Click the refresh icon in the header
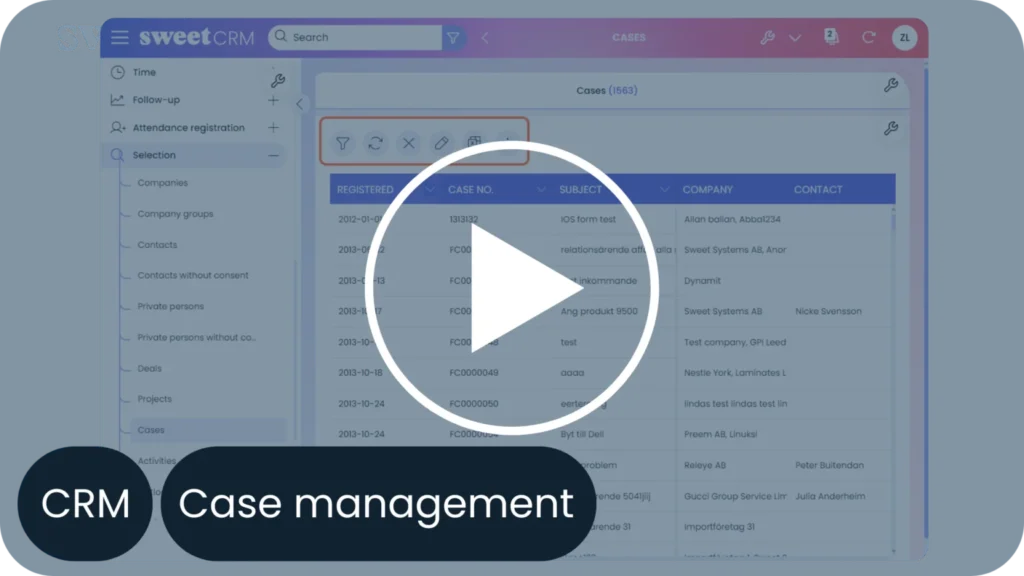Viewport: 1024px width, 576px height. [x=868, y=37]
